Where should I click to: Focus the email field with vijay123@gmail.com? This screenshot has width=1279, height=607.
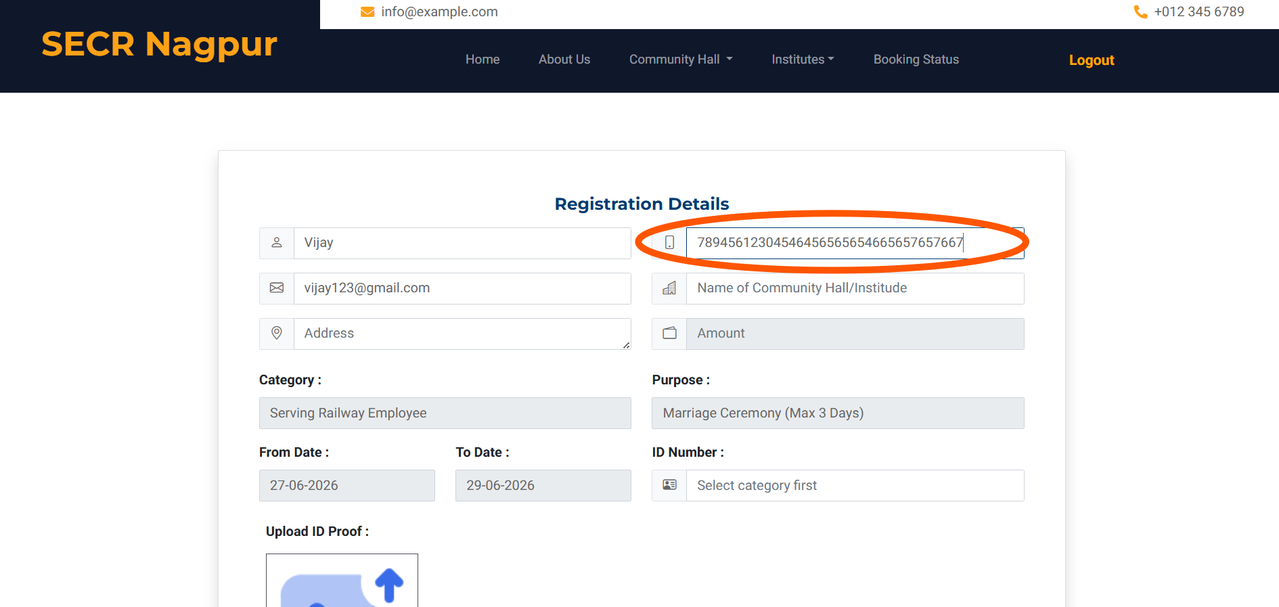[462, 288]
